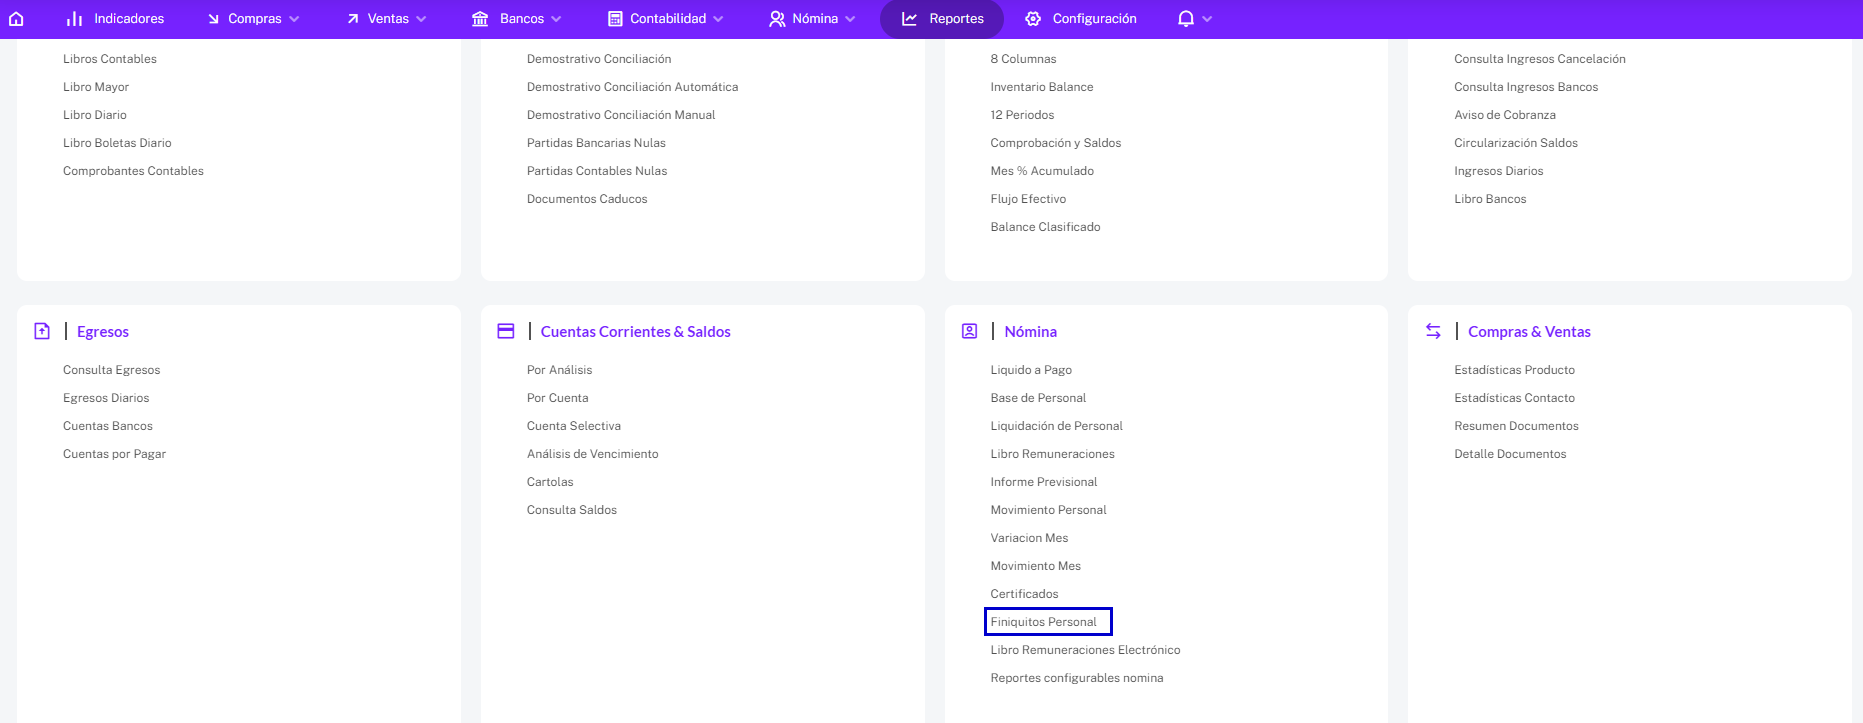Open Por Análisis report

(559, 370)
